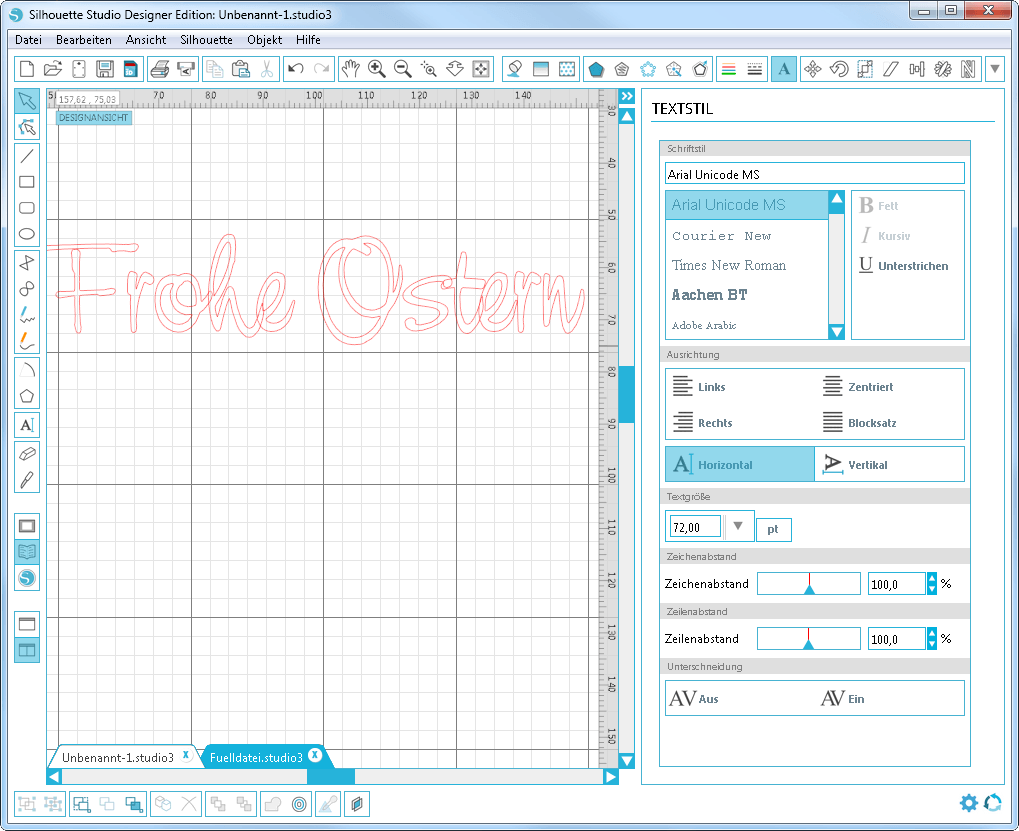Viewport: 1019px width, 831px height.
Task: Pick the Rectangle drawing tool
Action: point(27,182)
